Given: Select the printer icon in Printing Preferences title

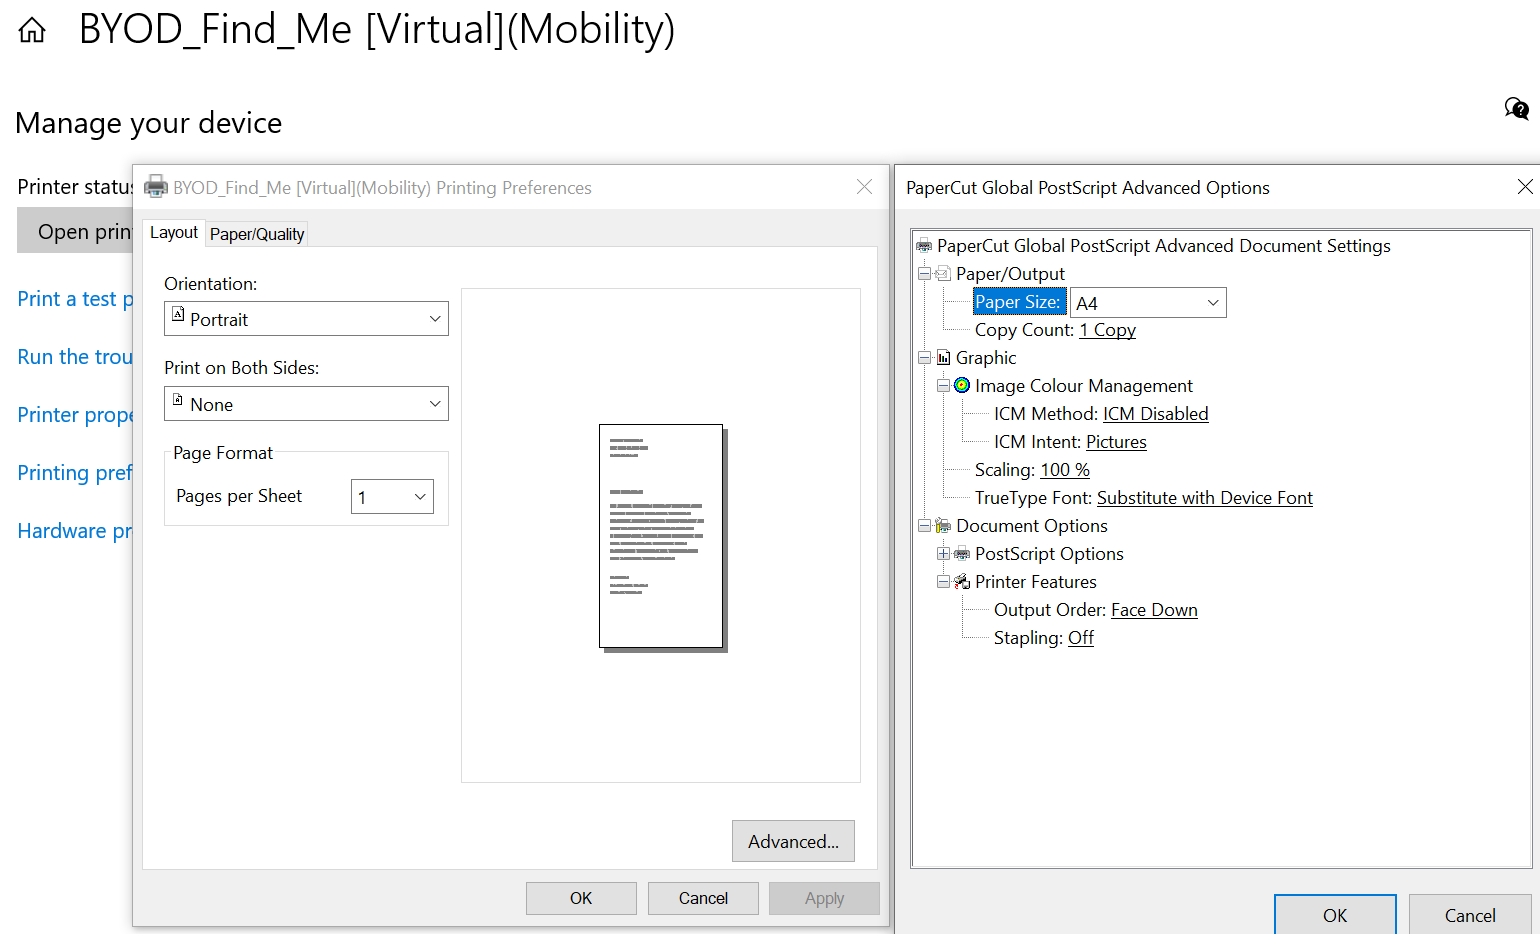Looking at the screenshot, I should (156, 187).
